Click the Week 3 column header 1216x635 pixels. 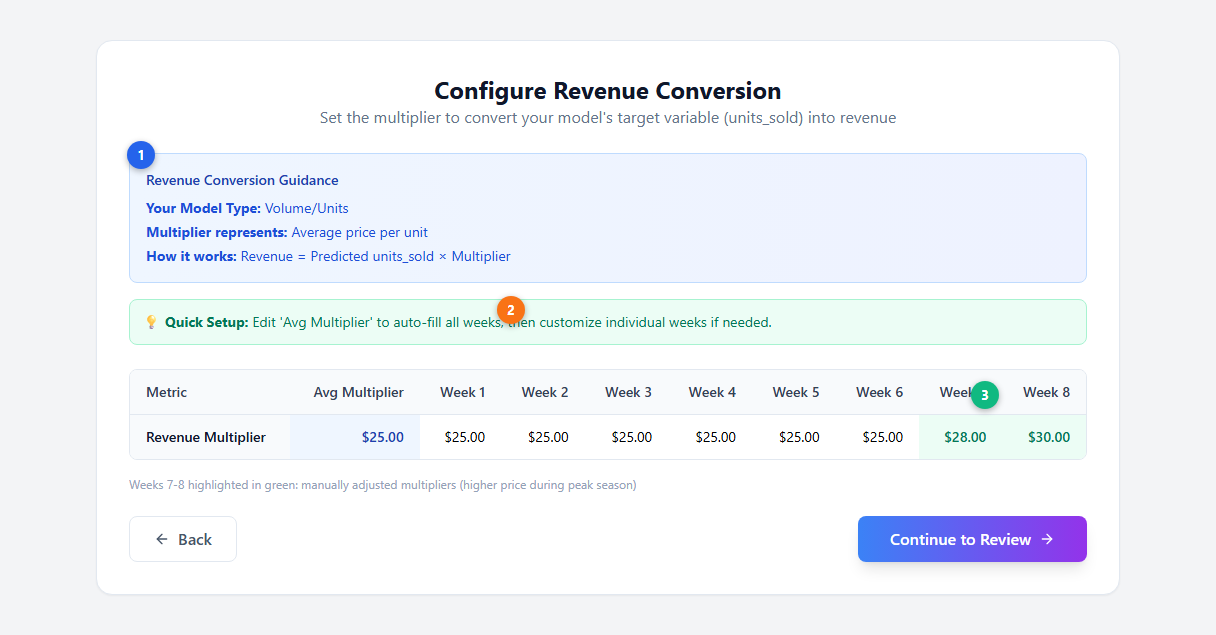629,392
